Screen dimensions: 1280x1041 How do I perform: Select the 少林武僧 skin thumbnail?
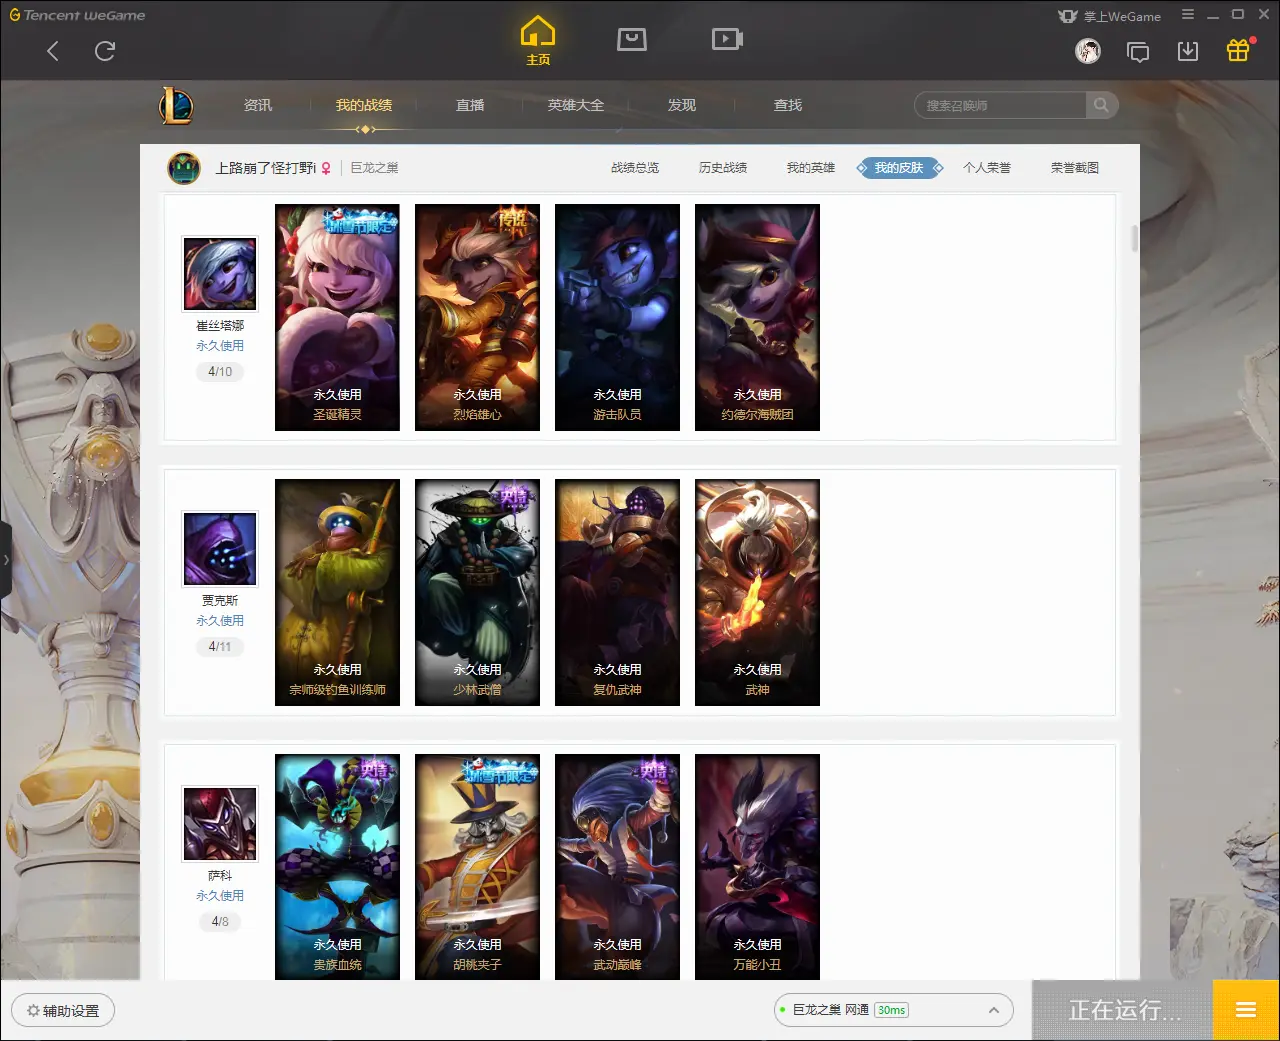477,592
